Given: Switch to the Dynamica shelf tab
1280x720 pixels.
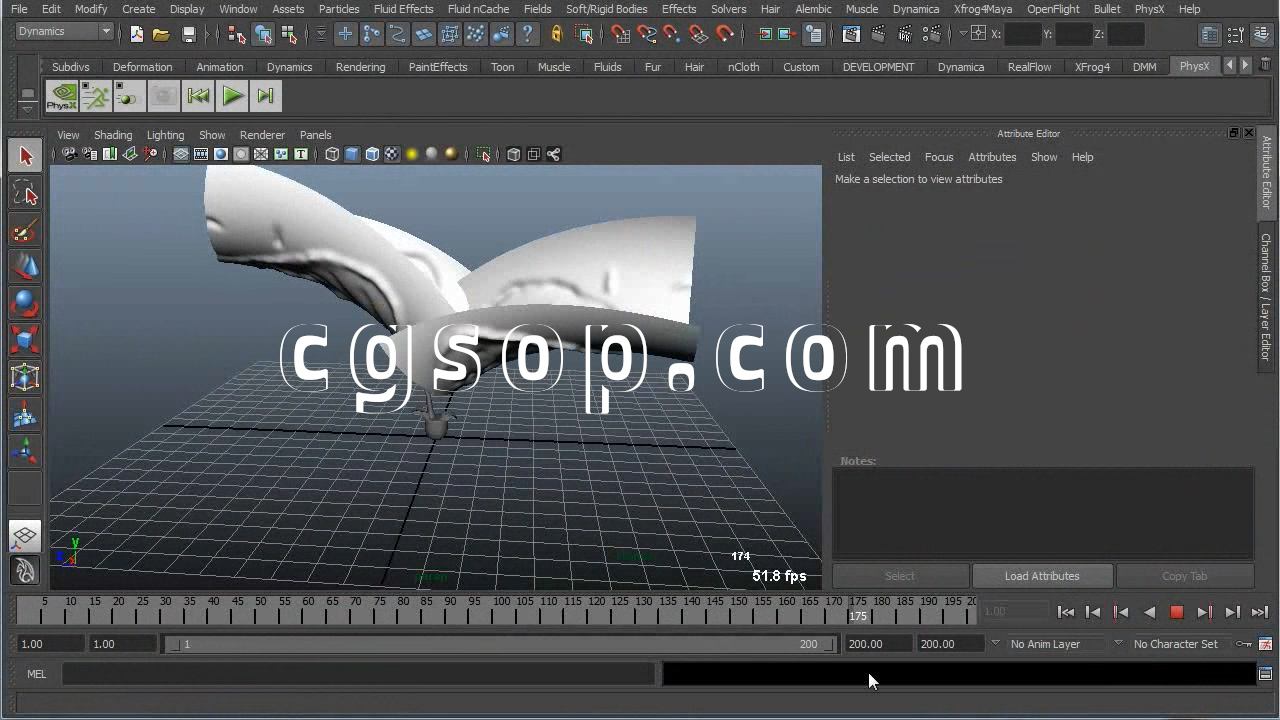Looking at the screenshot, I should (960, 67).
